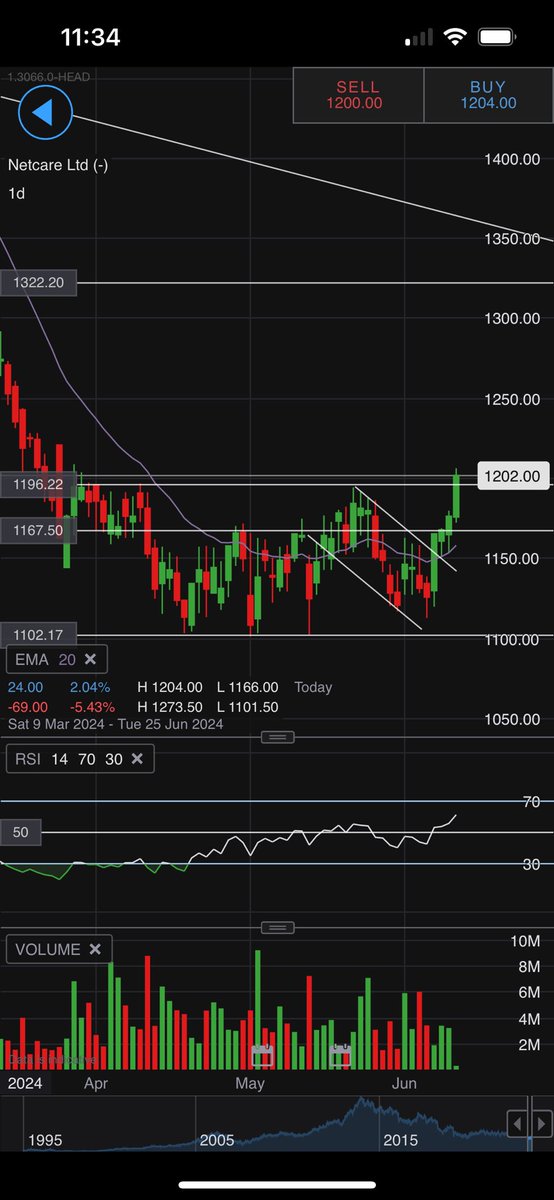Jump to 1995 on the history timeline
The height and width of the screenshot is (1200, 554).
[45, 1140]
